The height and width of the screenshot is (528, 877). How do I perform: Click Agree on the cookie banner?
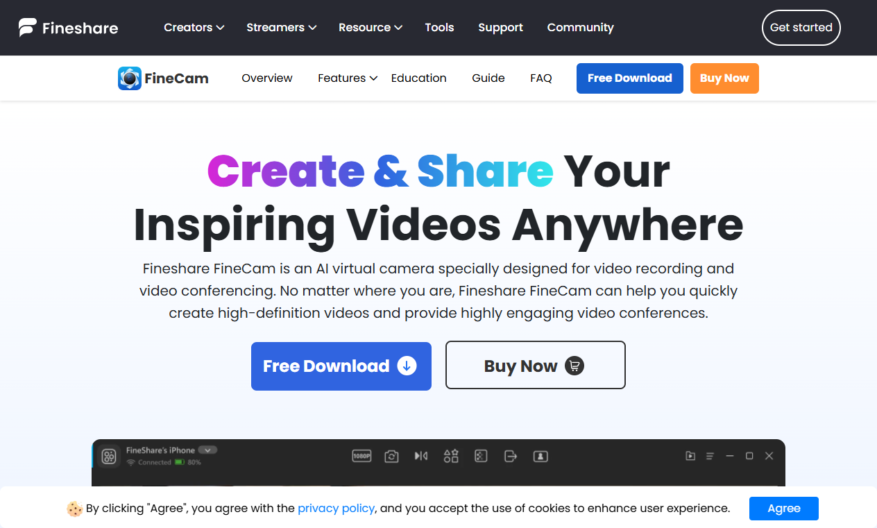point(784,508)
